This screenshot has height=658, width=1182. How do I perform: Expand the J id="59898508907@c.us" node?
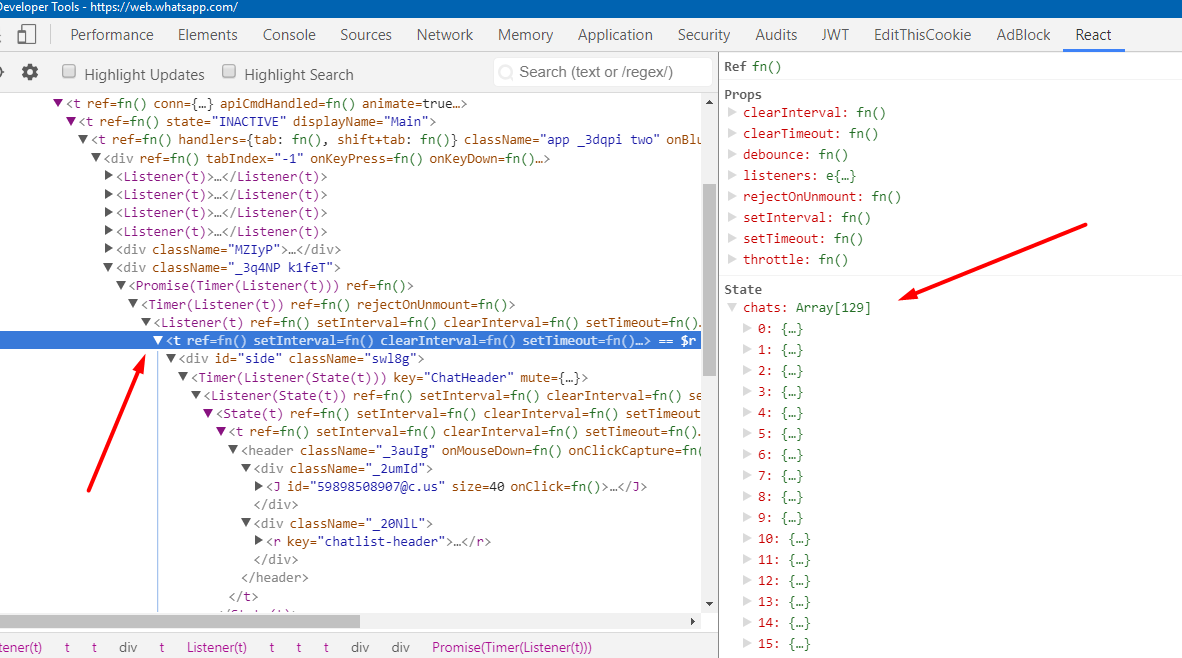click(x=259, y=486)
